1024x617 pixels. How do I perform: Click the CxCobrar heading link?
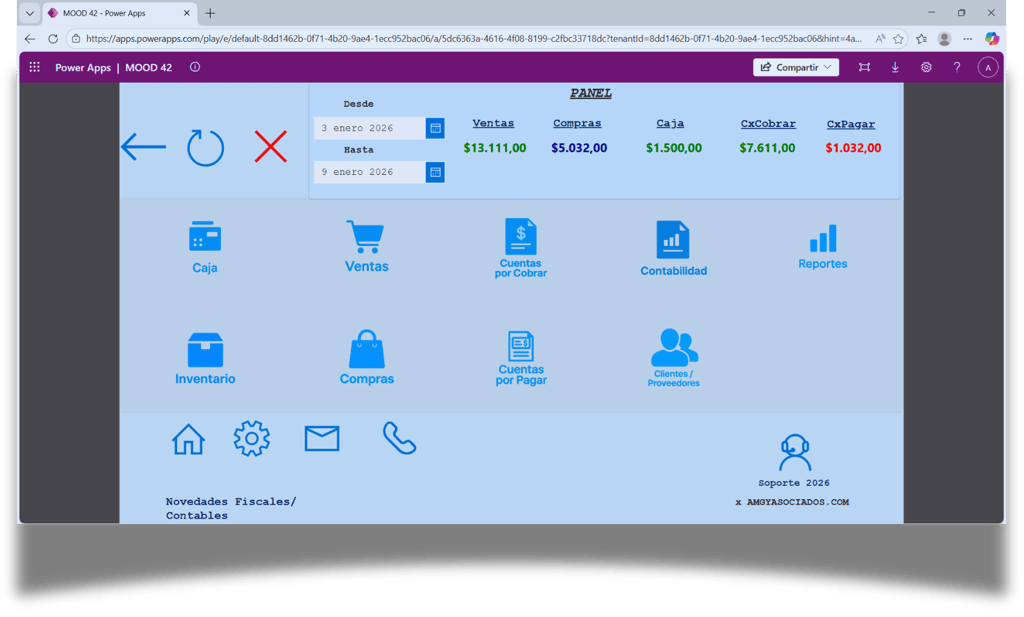pos(768,123)
